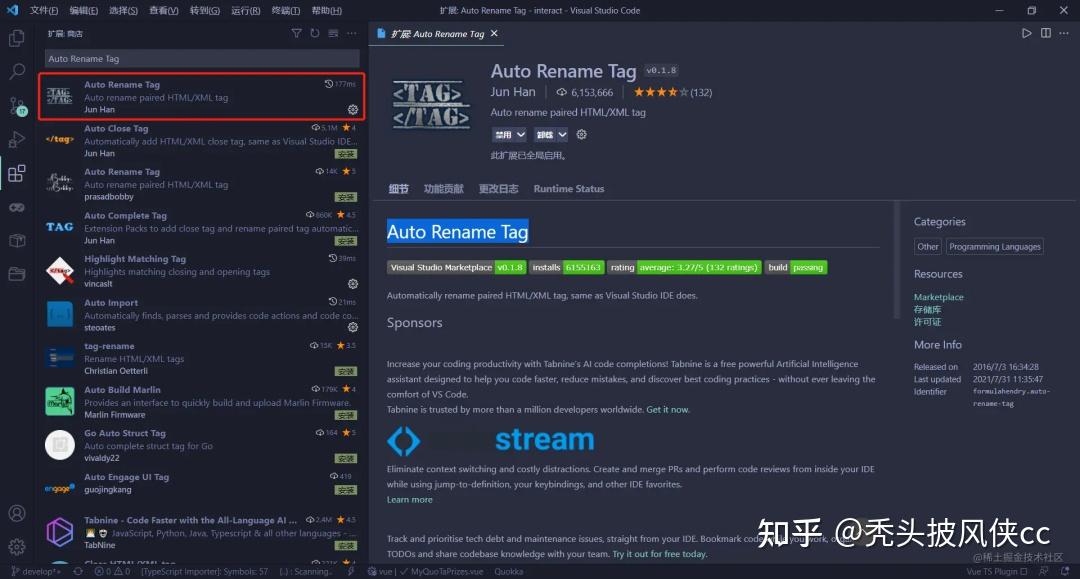Click Try it out for free today link
1080x579 pixels.
point(659,554)
